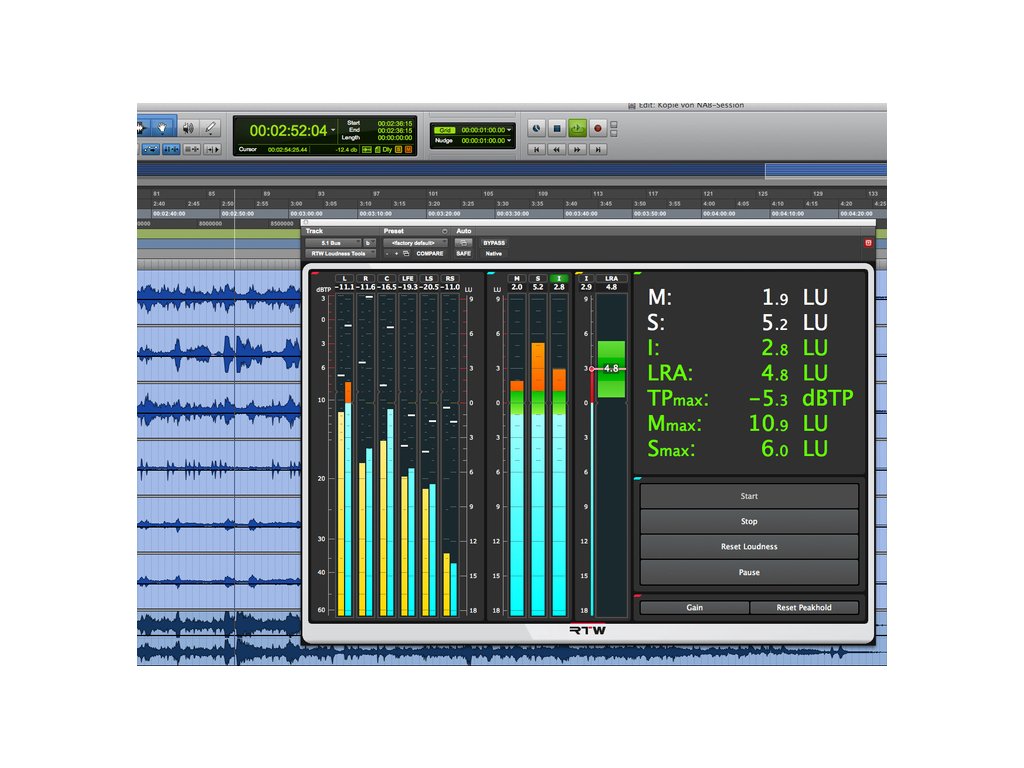Screen dimensions: 1024x768
Task: Click the Native plugin format button
Action: pos(494,253)
